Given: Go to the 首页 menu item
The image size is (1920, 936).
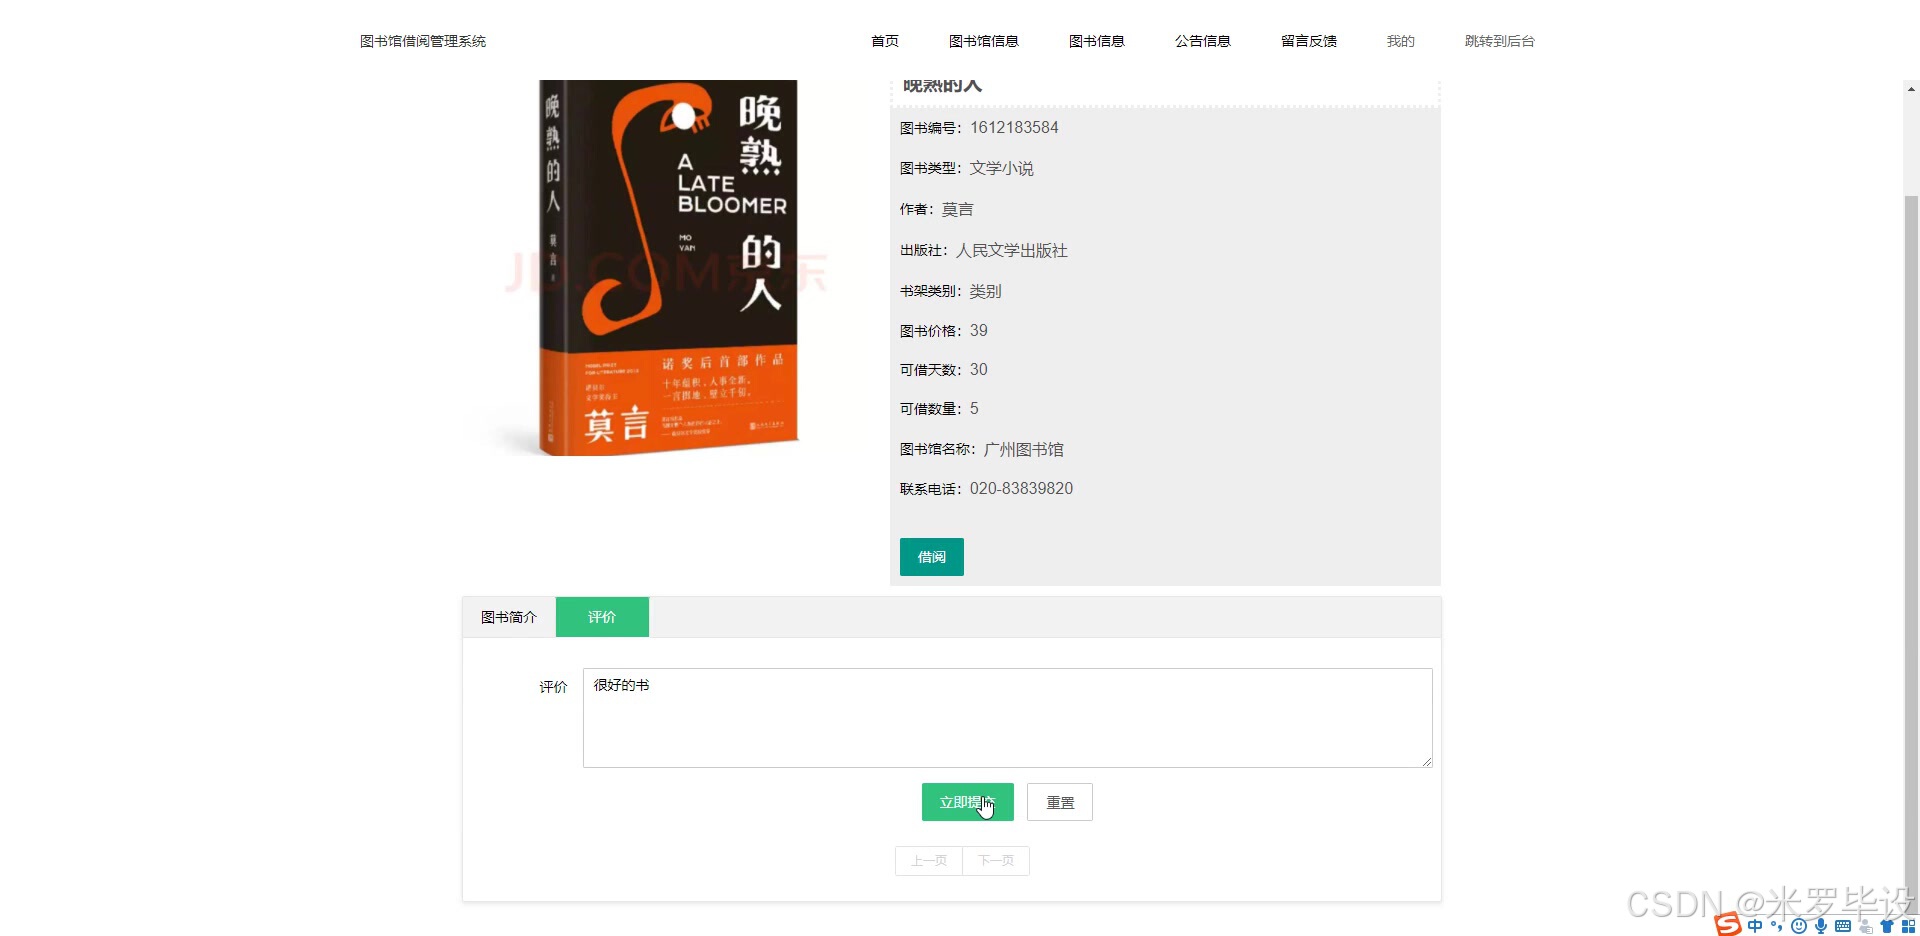Looking at the screenshot, I should coord(885,41).
